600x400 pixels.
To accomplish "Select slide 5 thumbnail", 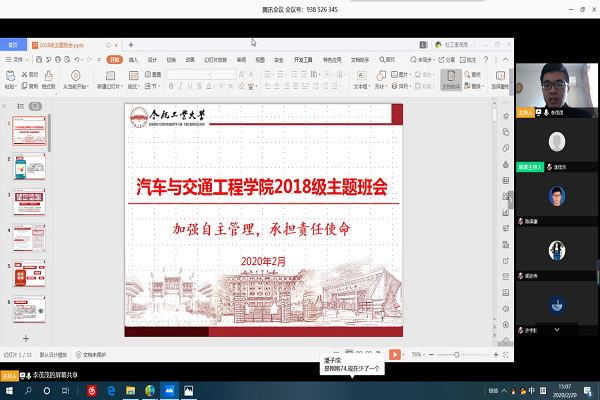I will tap(29, 273).
